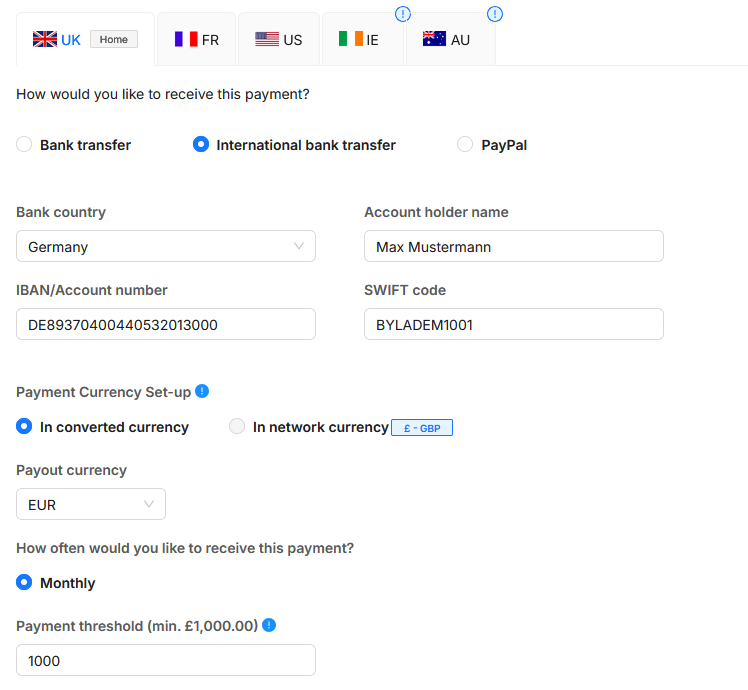
Task: Click the United States flag icon
Action: (x=267, y=40)
